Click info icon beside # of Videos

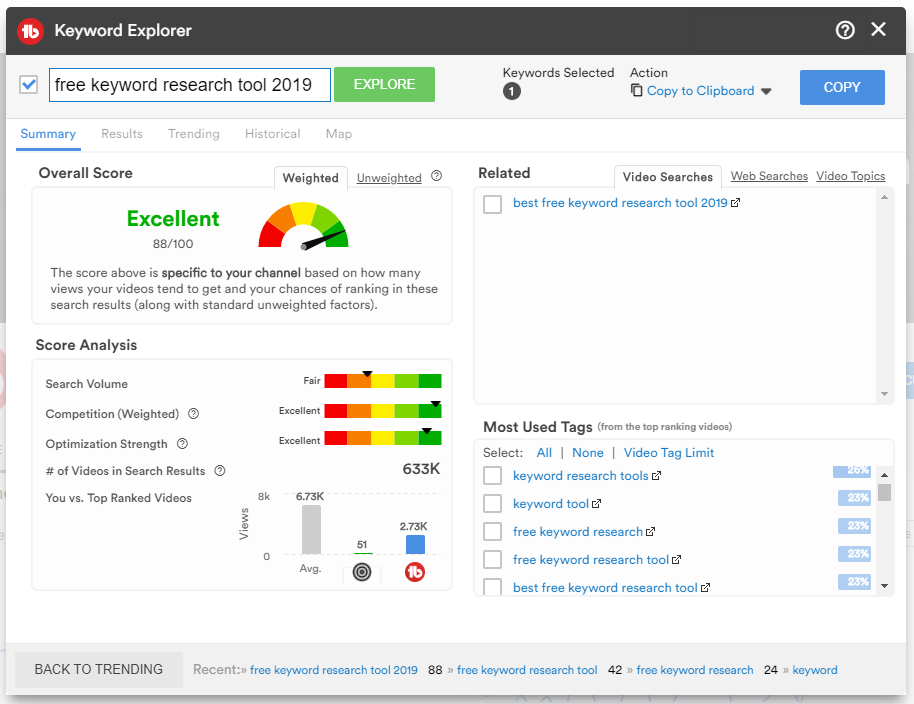pyautogui.click(x=220, y=471)
